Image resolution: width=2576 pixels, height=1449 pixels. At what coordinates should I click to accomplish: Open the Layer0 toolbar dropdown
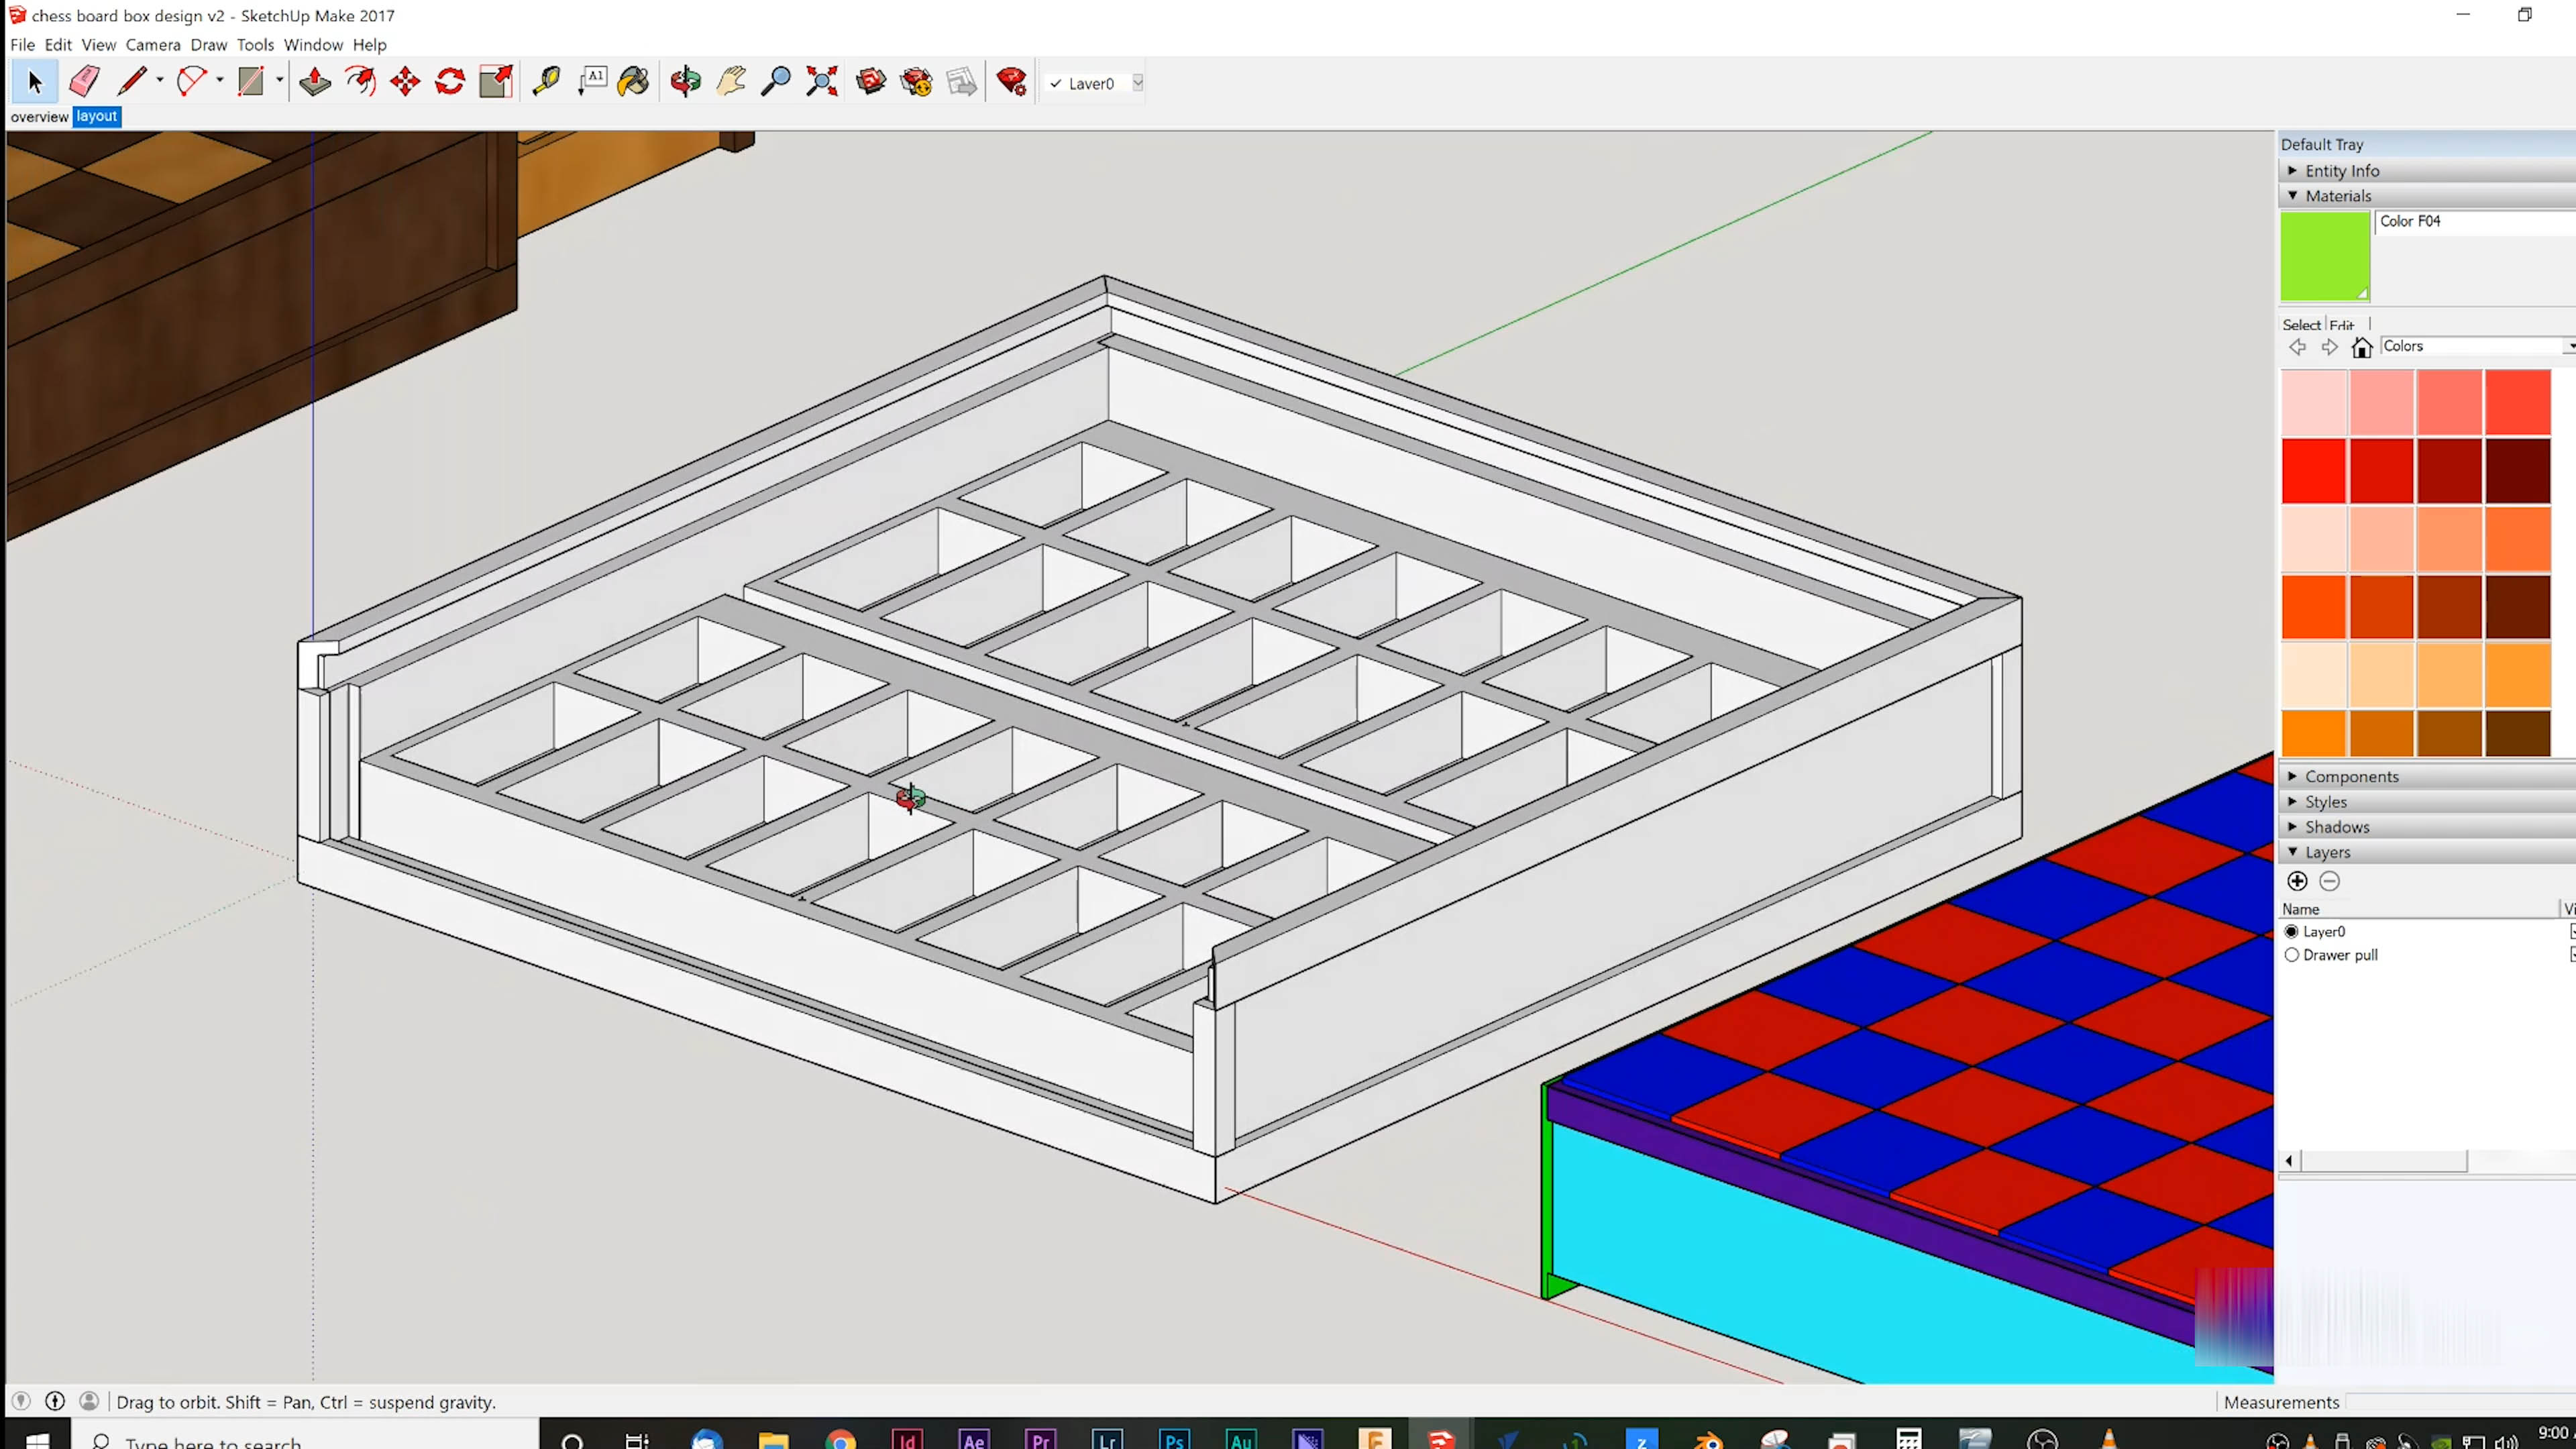click(1137, 83)
